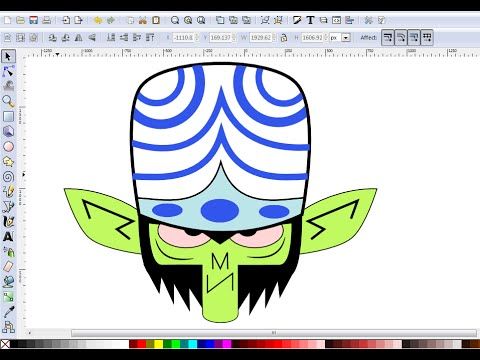Open an existing file with Open icon
The width and height of the screenshot is (480, 360).
(x=21, y=21)
